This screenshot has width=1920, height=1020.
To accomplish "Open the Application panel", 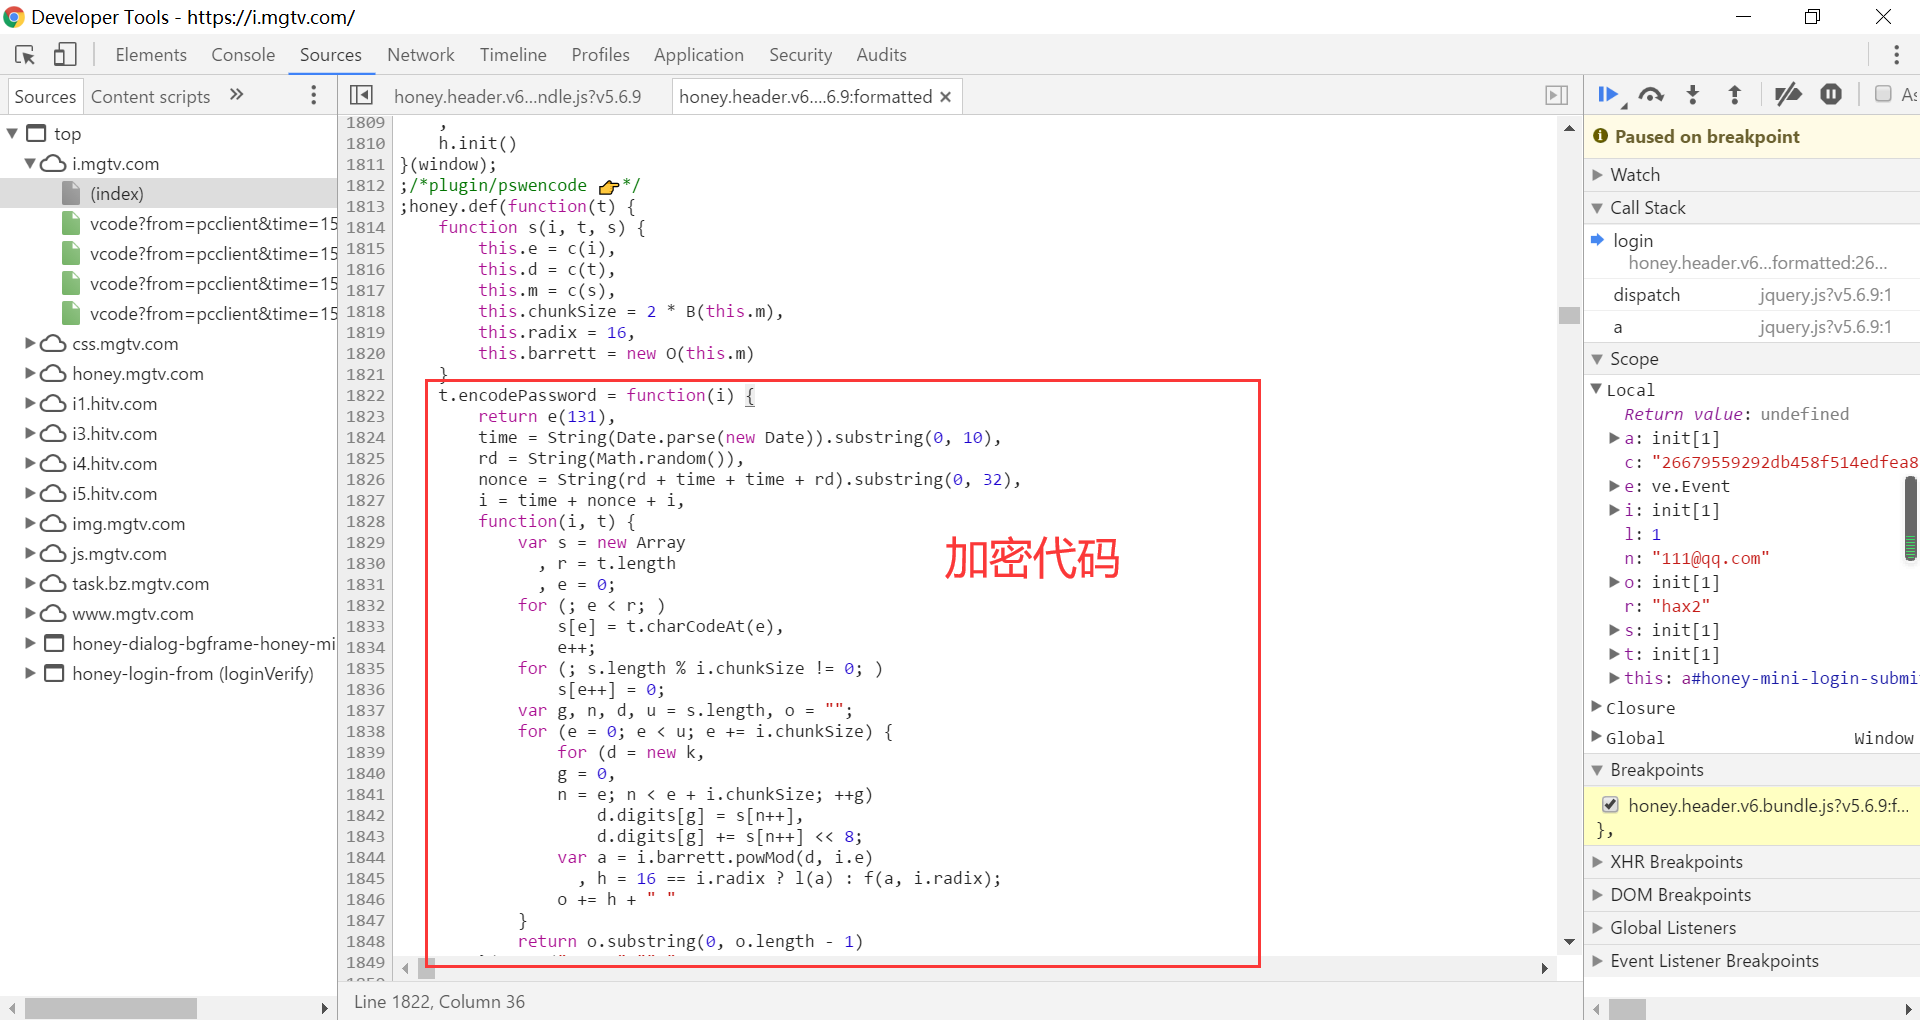I will tap(699, 55).
